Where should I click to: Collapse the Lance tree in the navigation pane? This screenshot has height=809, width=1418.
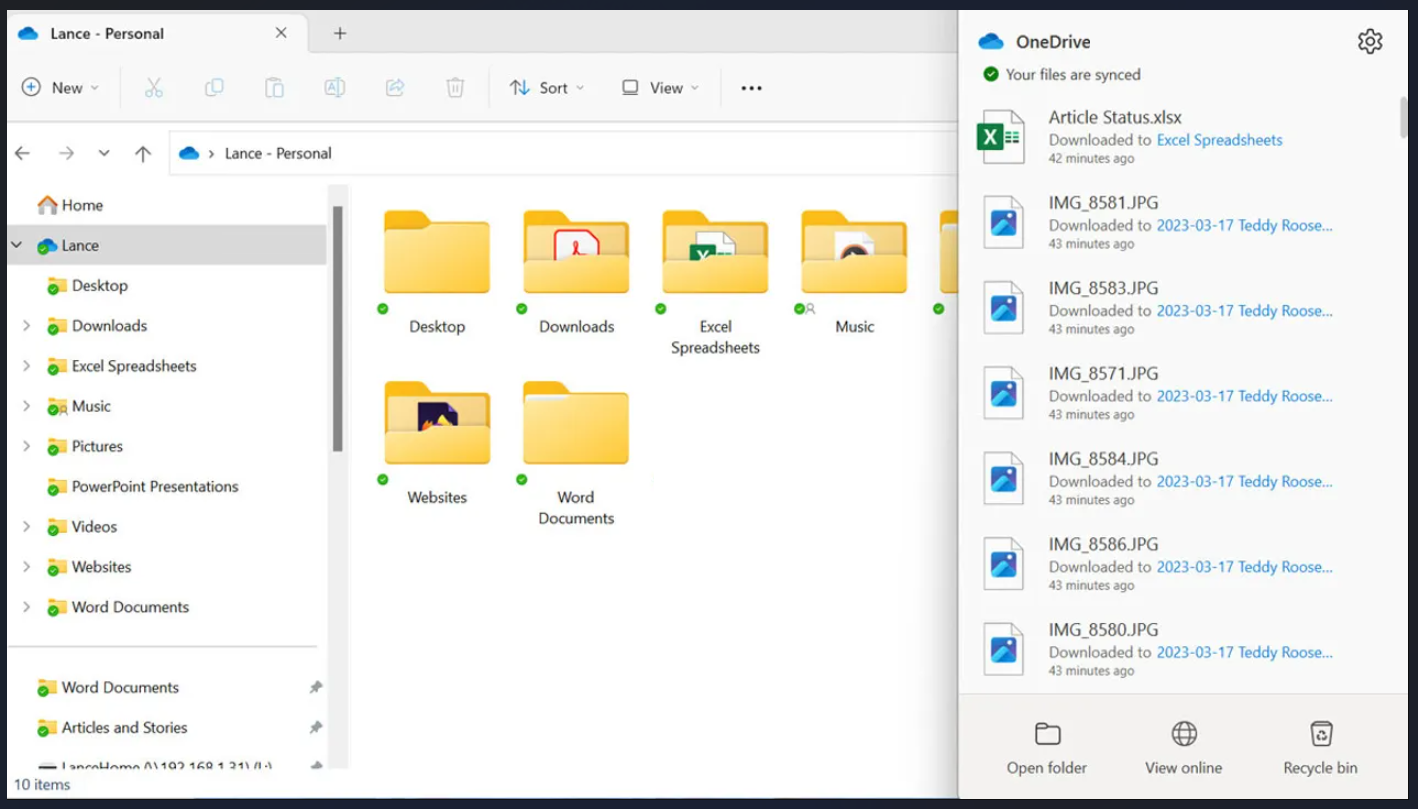pos(15,245)
